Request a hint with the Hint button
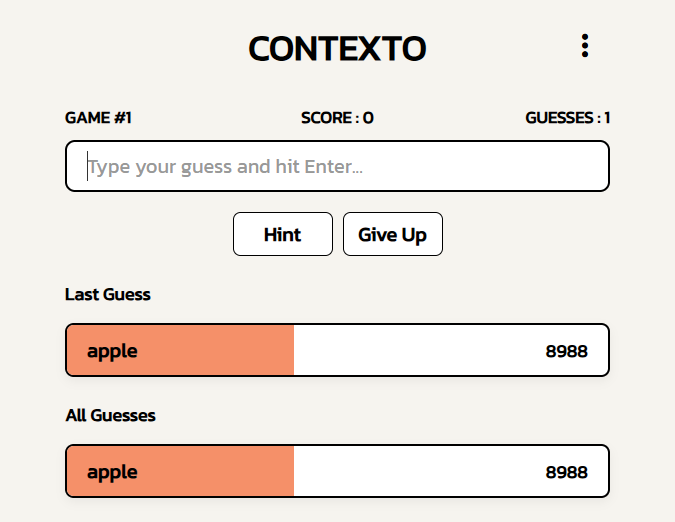 coord(283,234)
